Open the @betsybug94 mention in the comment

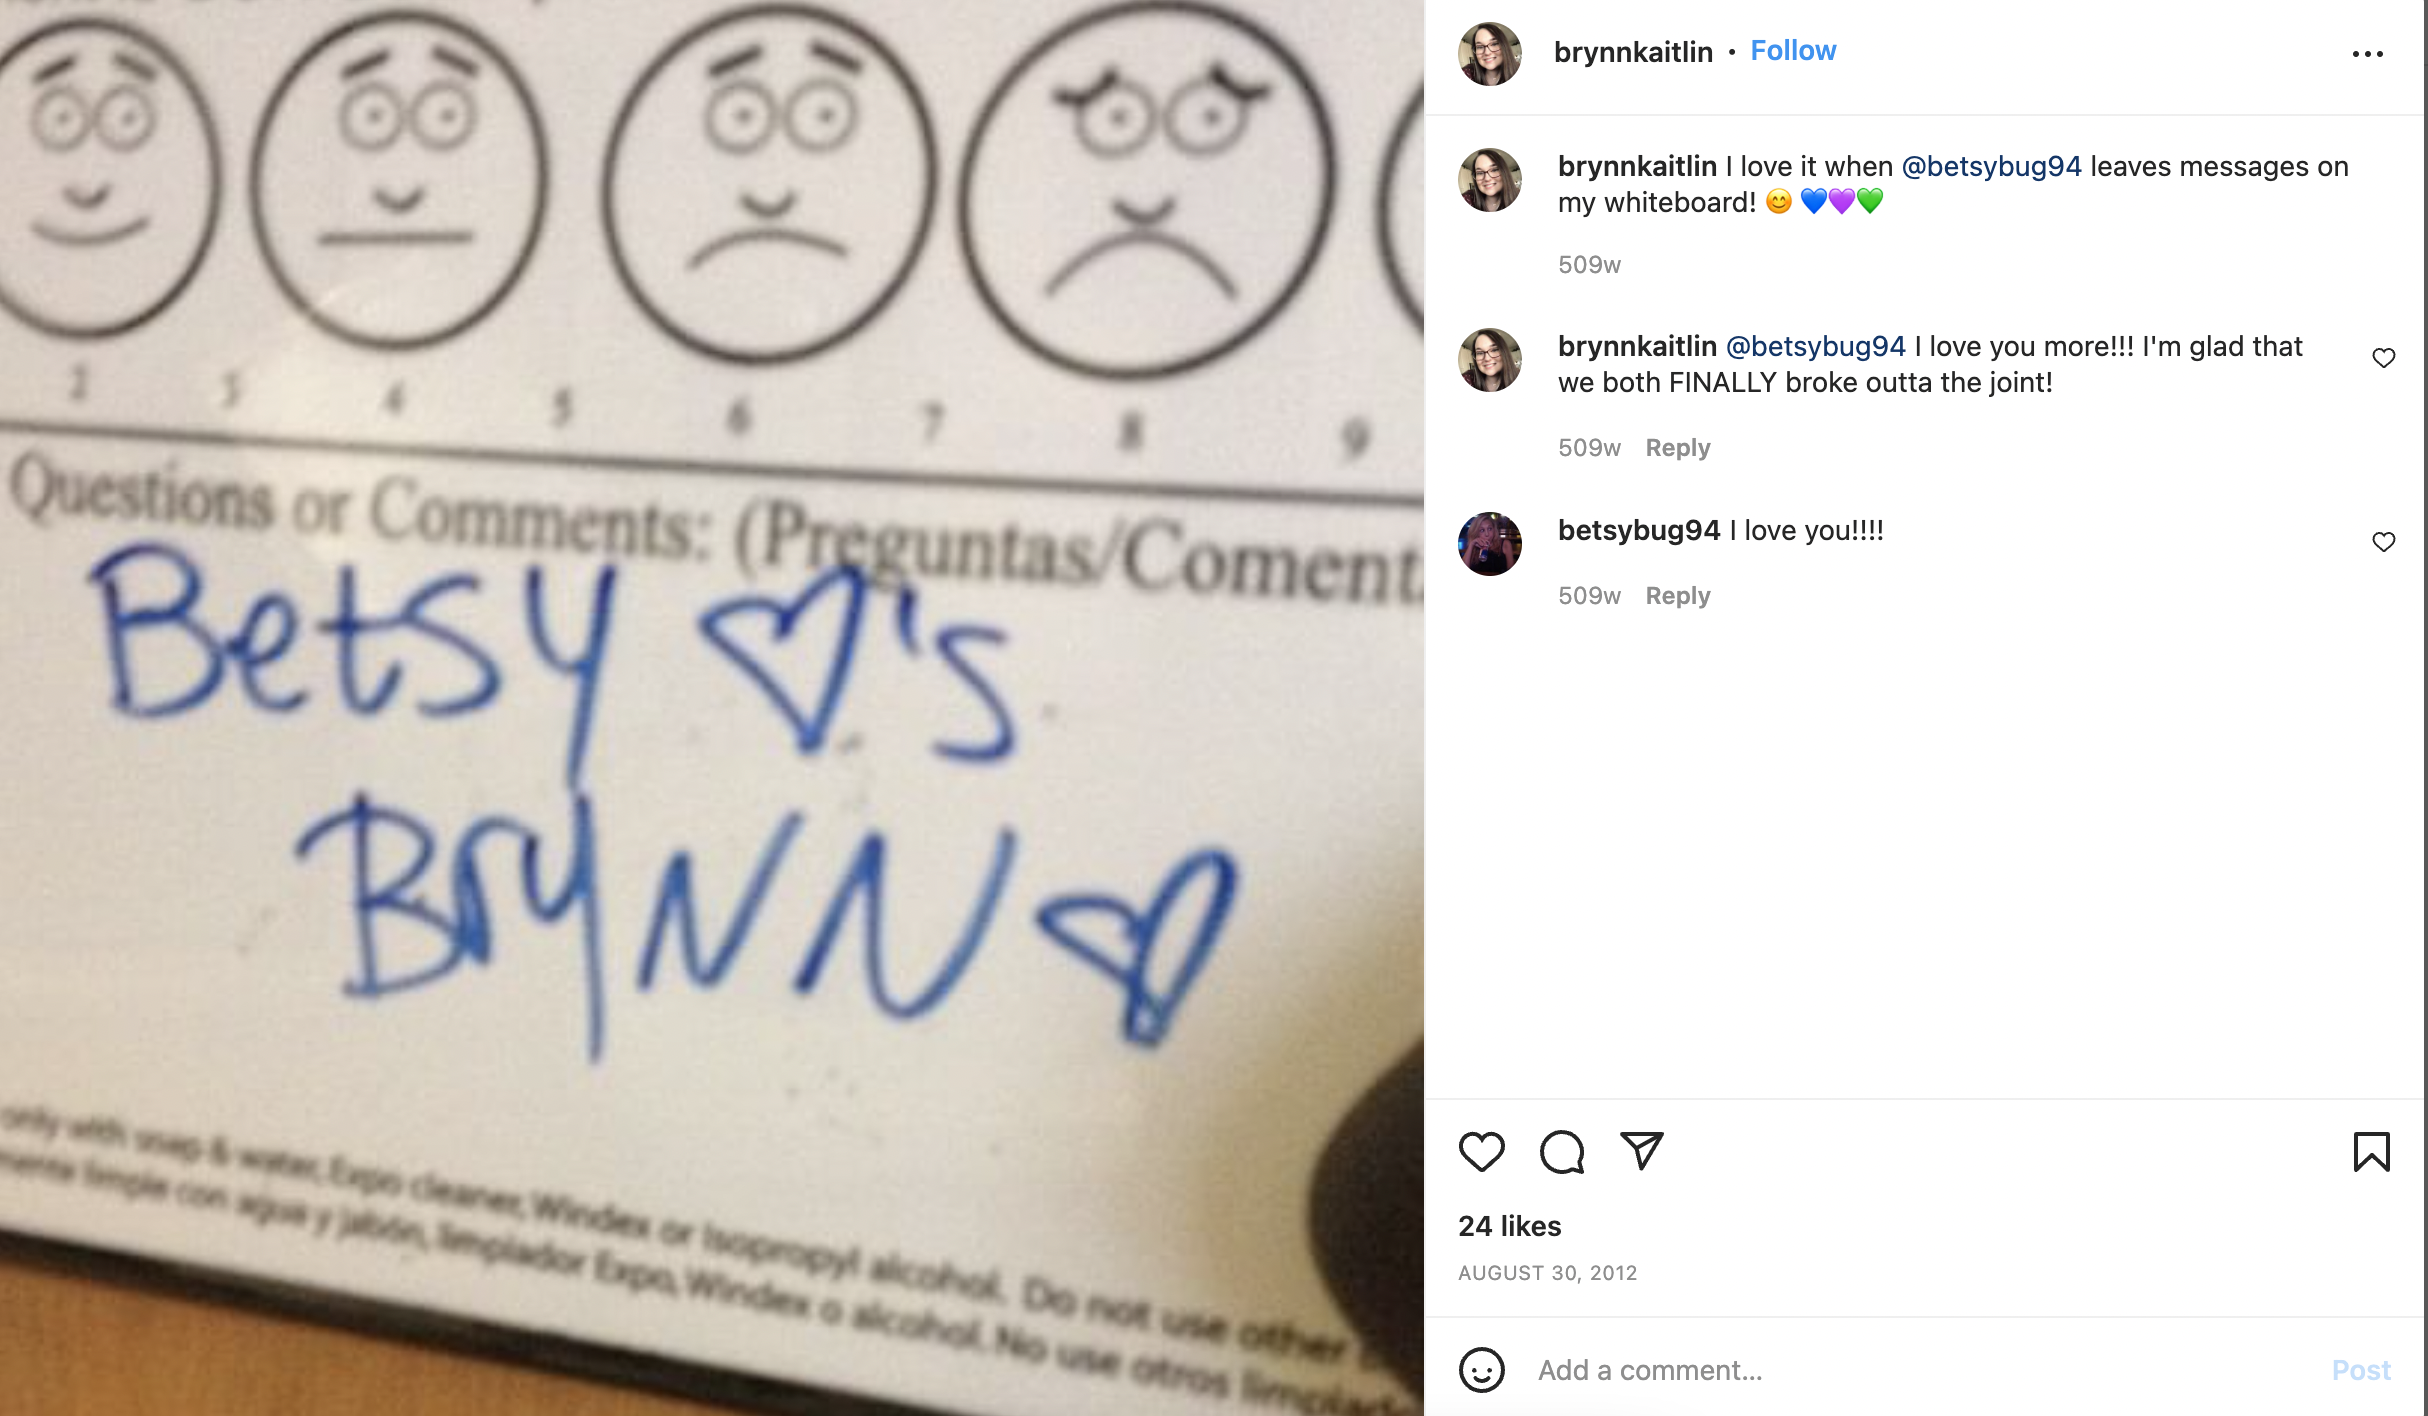(x=1816, y=347)
